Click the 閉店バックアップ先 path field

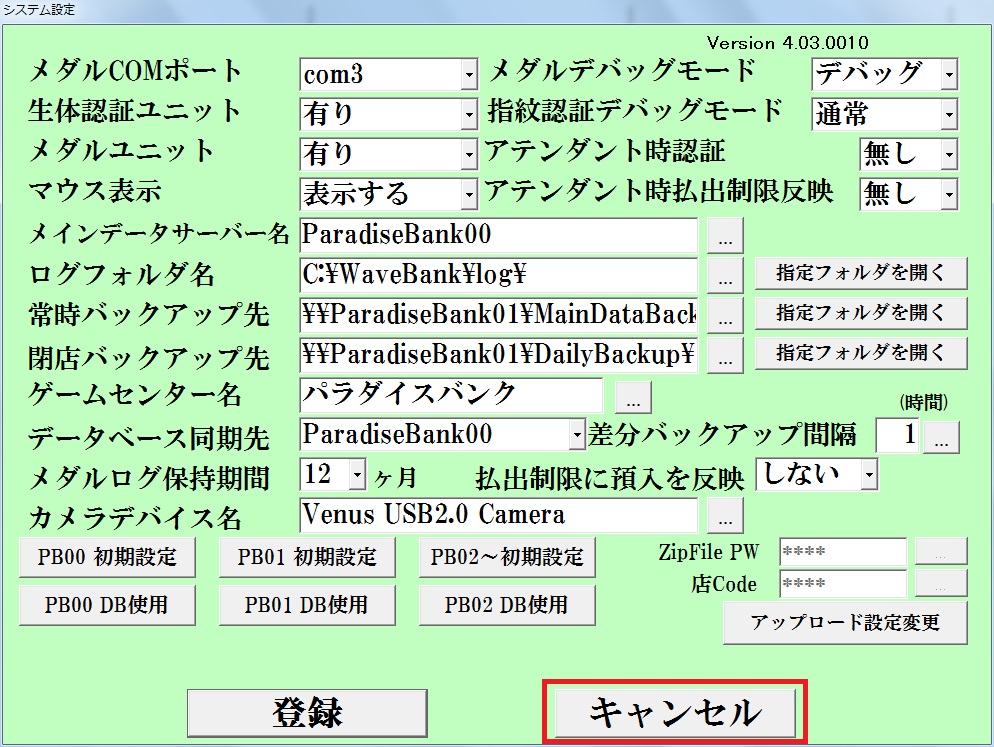(x=499, y=355)
